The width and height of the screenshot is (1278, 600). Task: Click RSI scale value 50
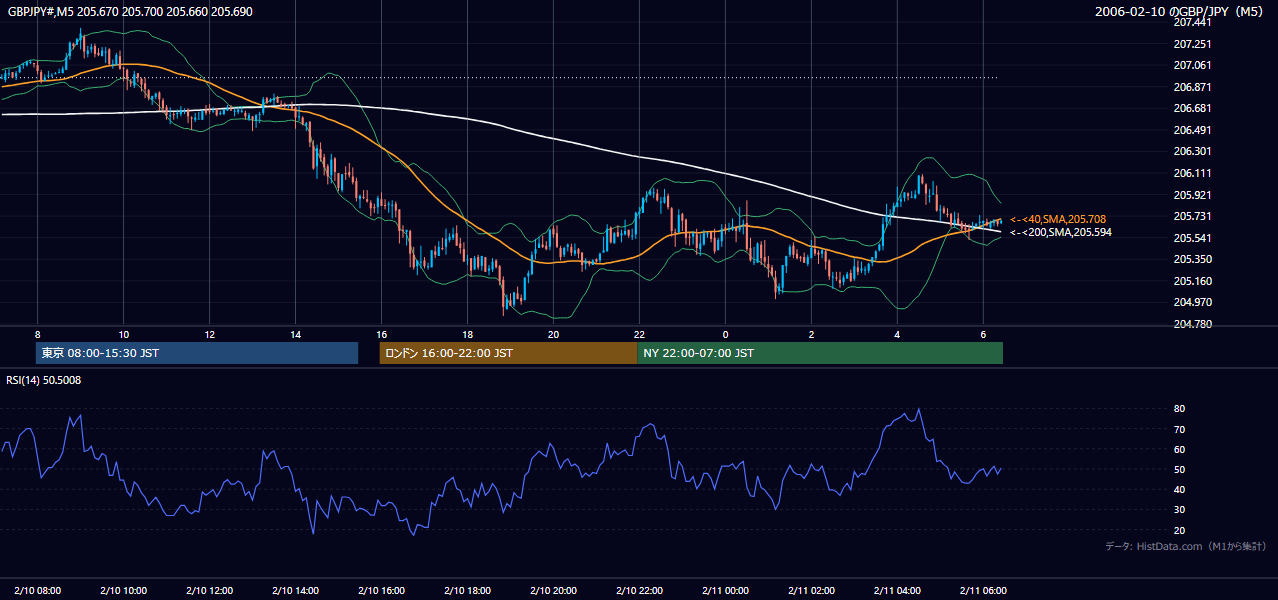[x=1180, y=469]
